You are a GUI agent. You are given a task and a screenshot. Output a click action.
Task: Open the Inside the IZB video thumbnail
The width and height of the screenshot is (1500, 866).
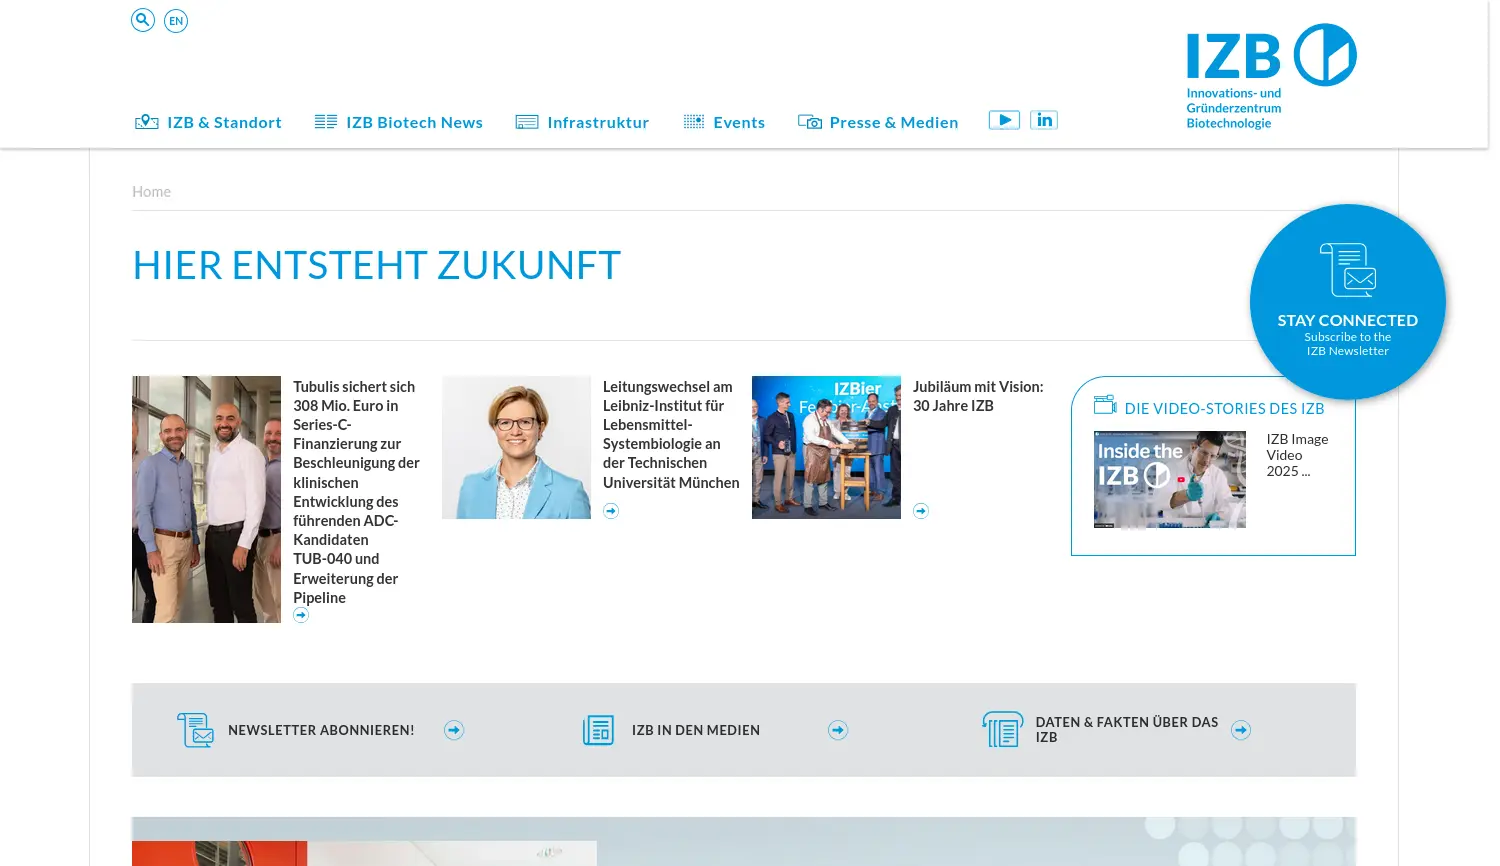[1169, 479]
